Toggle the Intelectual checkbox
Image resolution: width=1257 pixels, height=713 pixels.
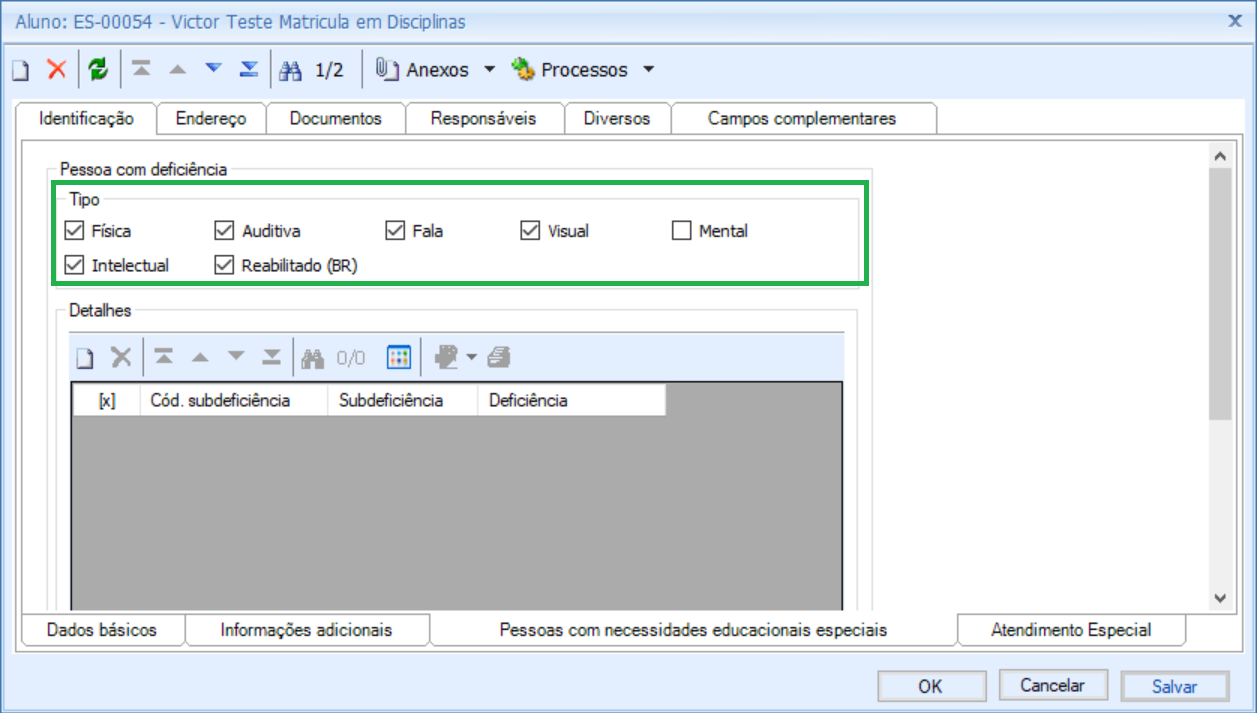pyautogui.click(x=73, y=265)
